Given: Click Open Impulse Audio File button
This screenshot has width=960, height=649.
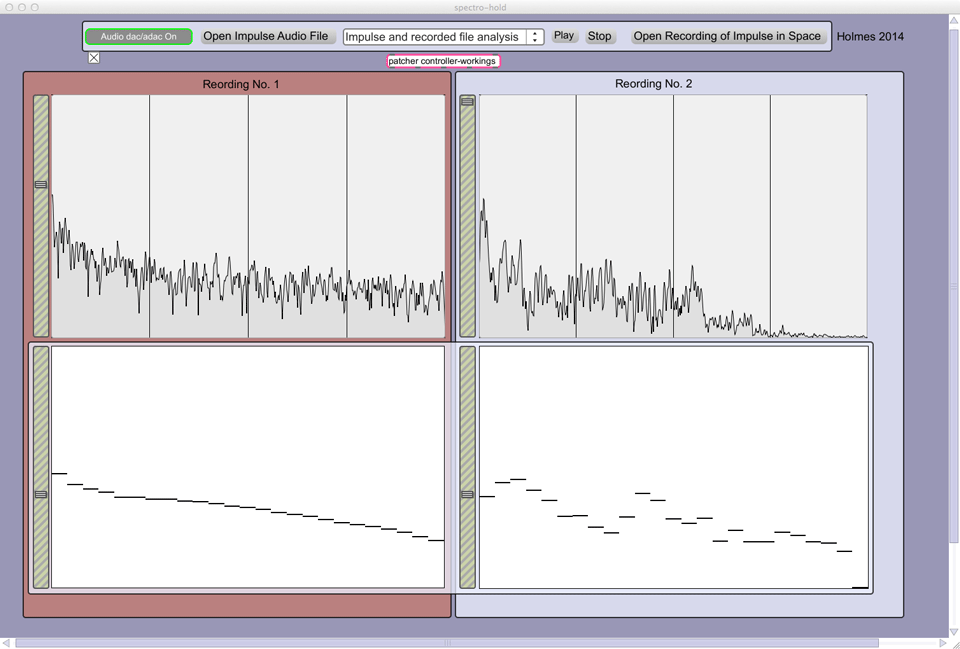Looking at the screenshot, I should point(266,36).
